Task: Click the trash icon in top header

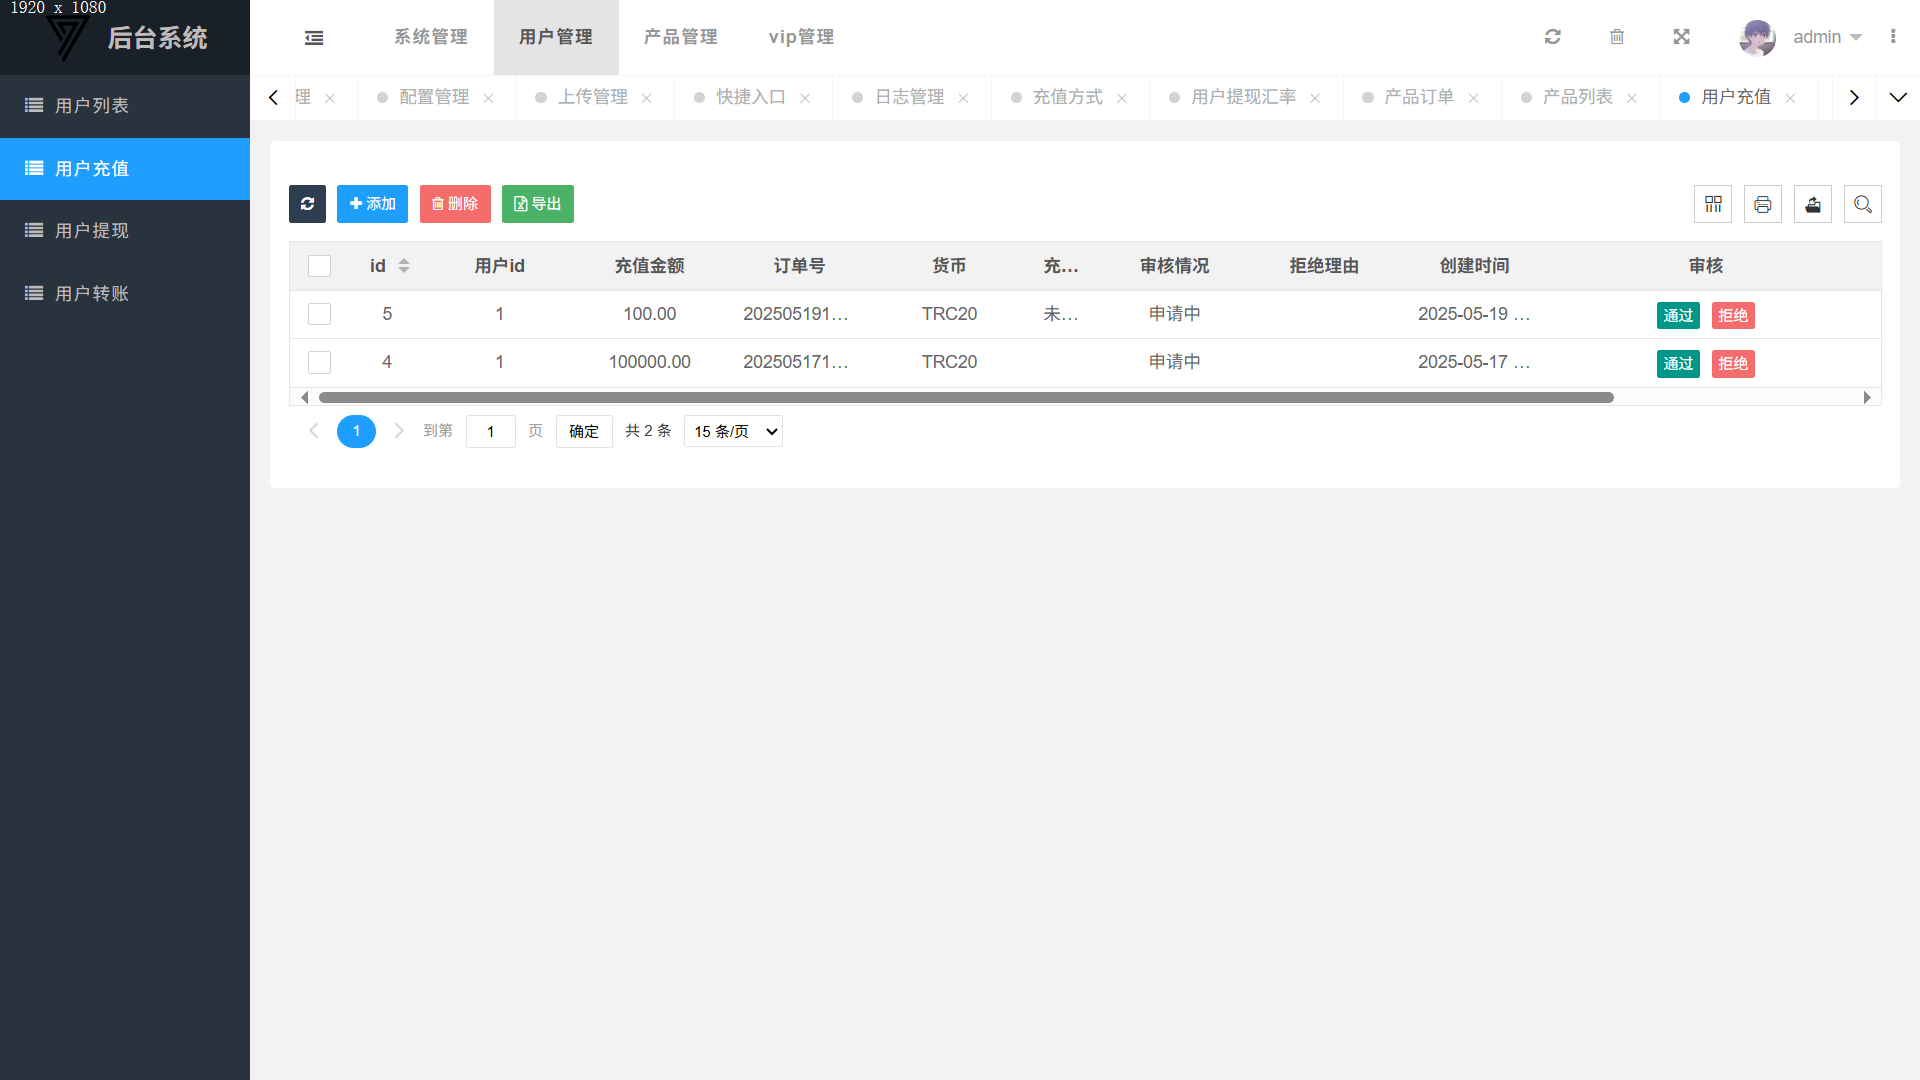Action: [x=1617, y=37]
